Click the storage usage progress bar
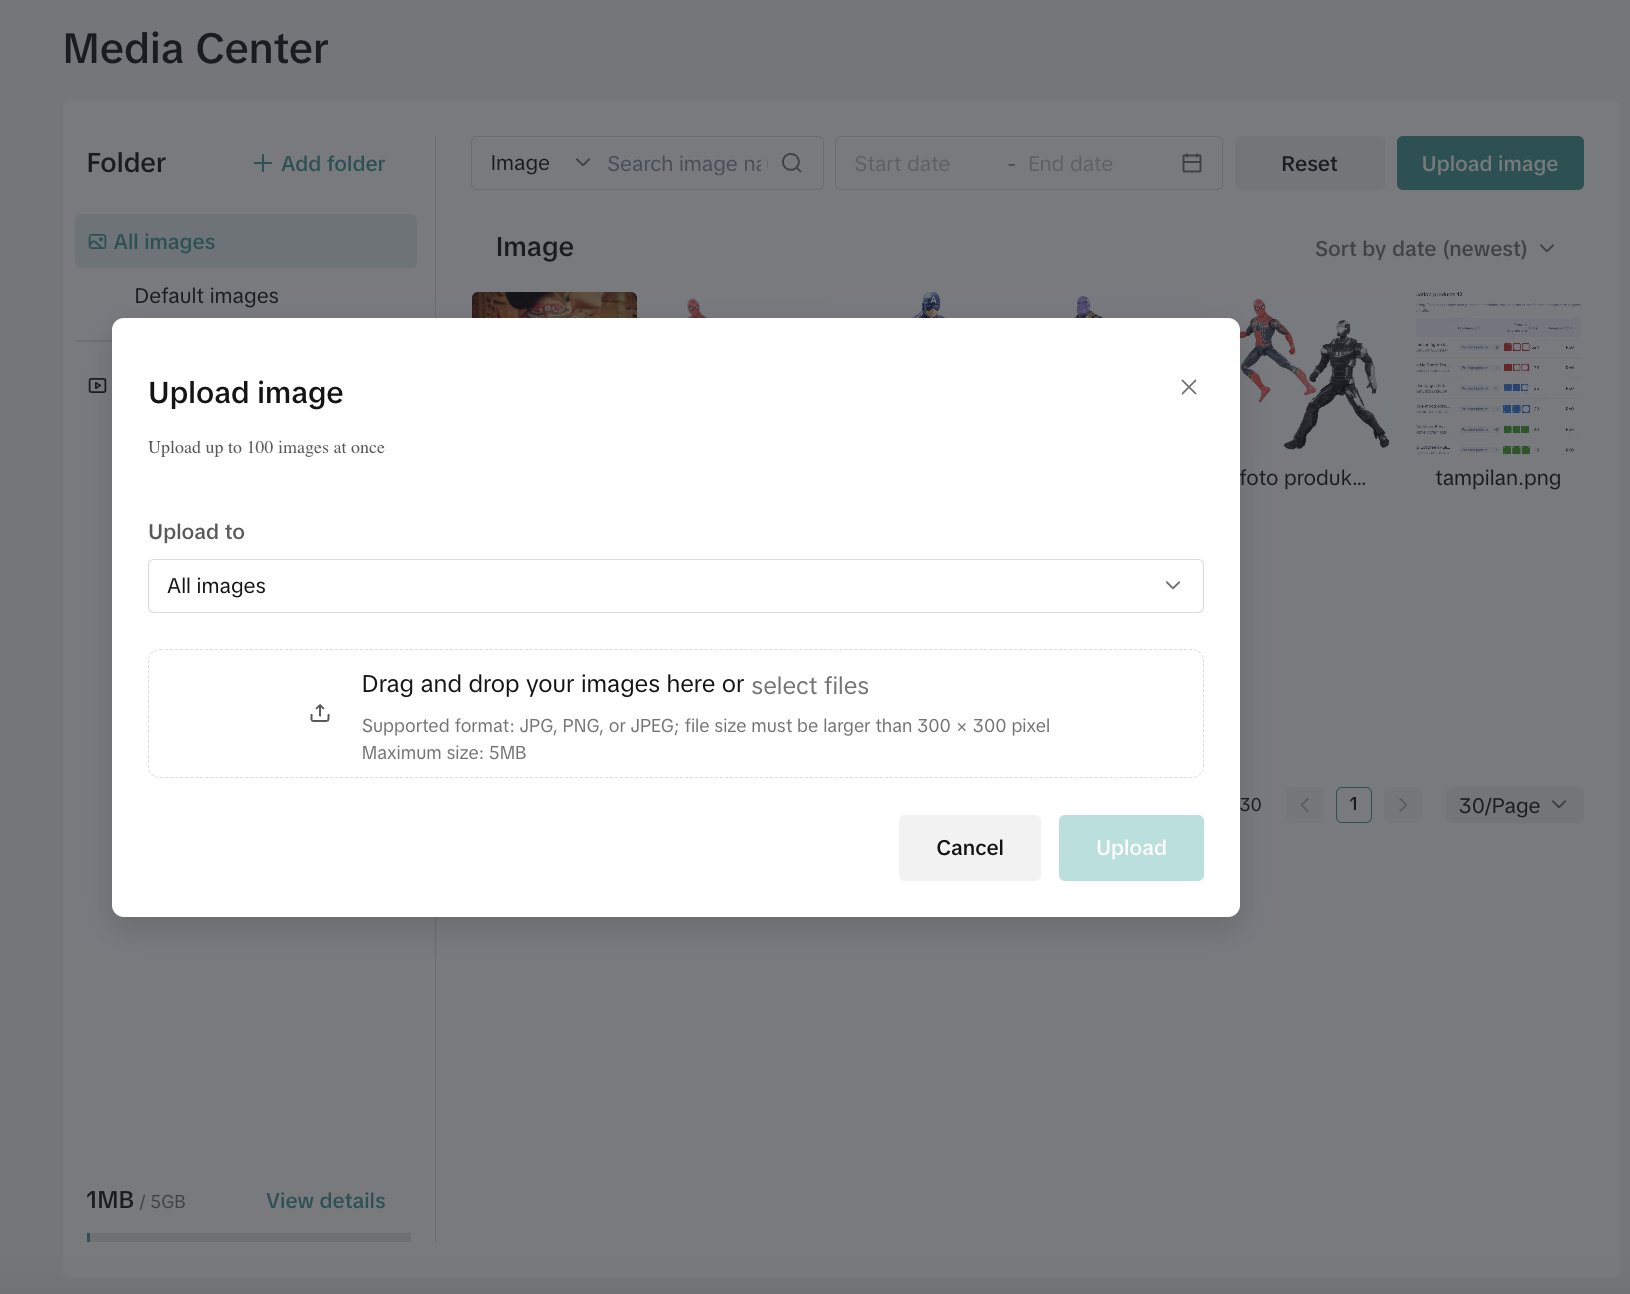 [x=248, y=1238]
